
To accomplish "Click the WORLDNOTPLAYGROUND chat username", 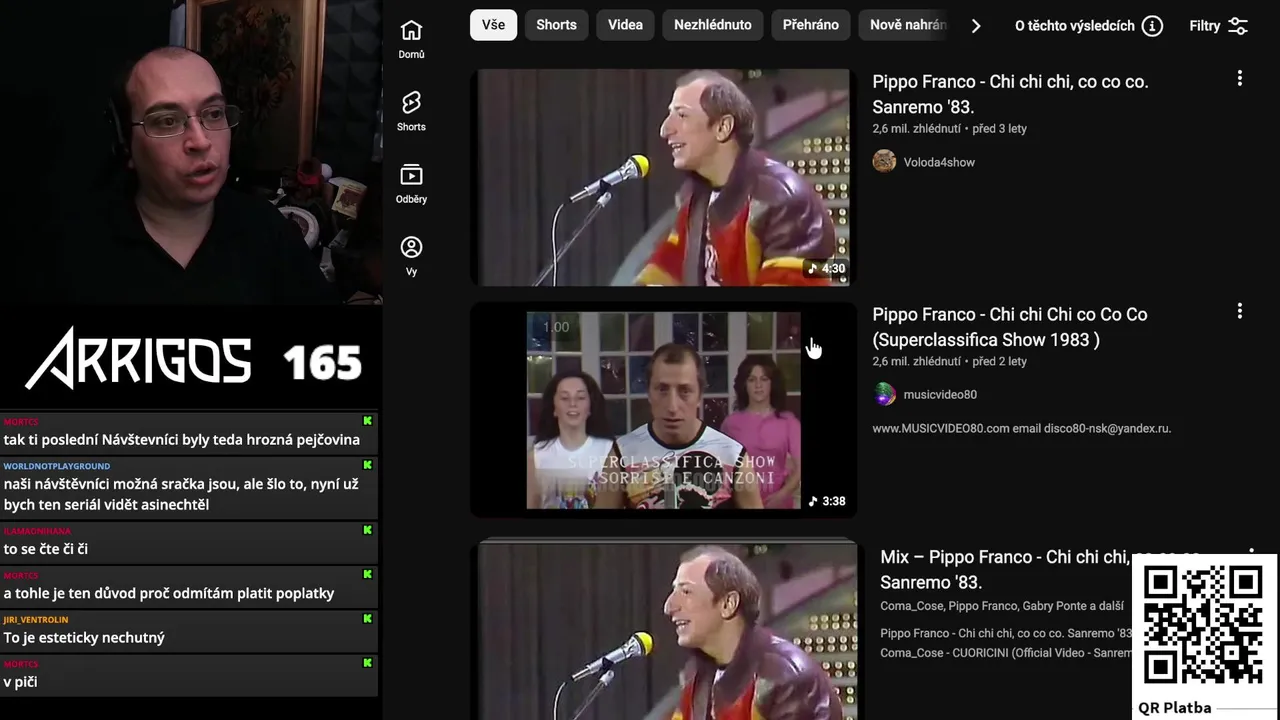I will coord(57,466).
